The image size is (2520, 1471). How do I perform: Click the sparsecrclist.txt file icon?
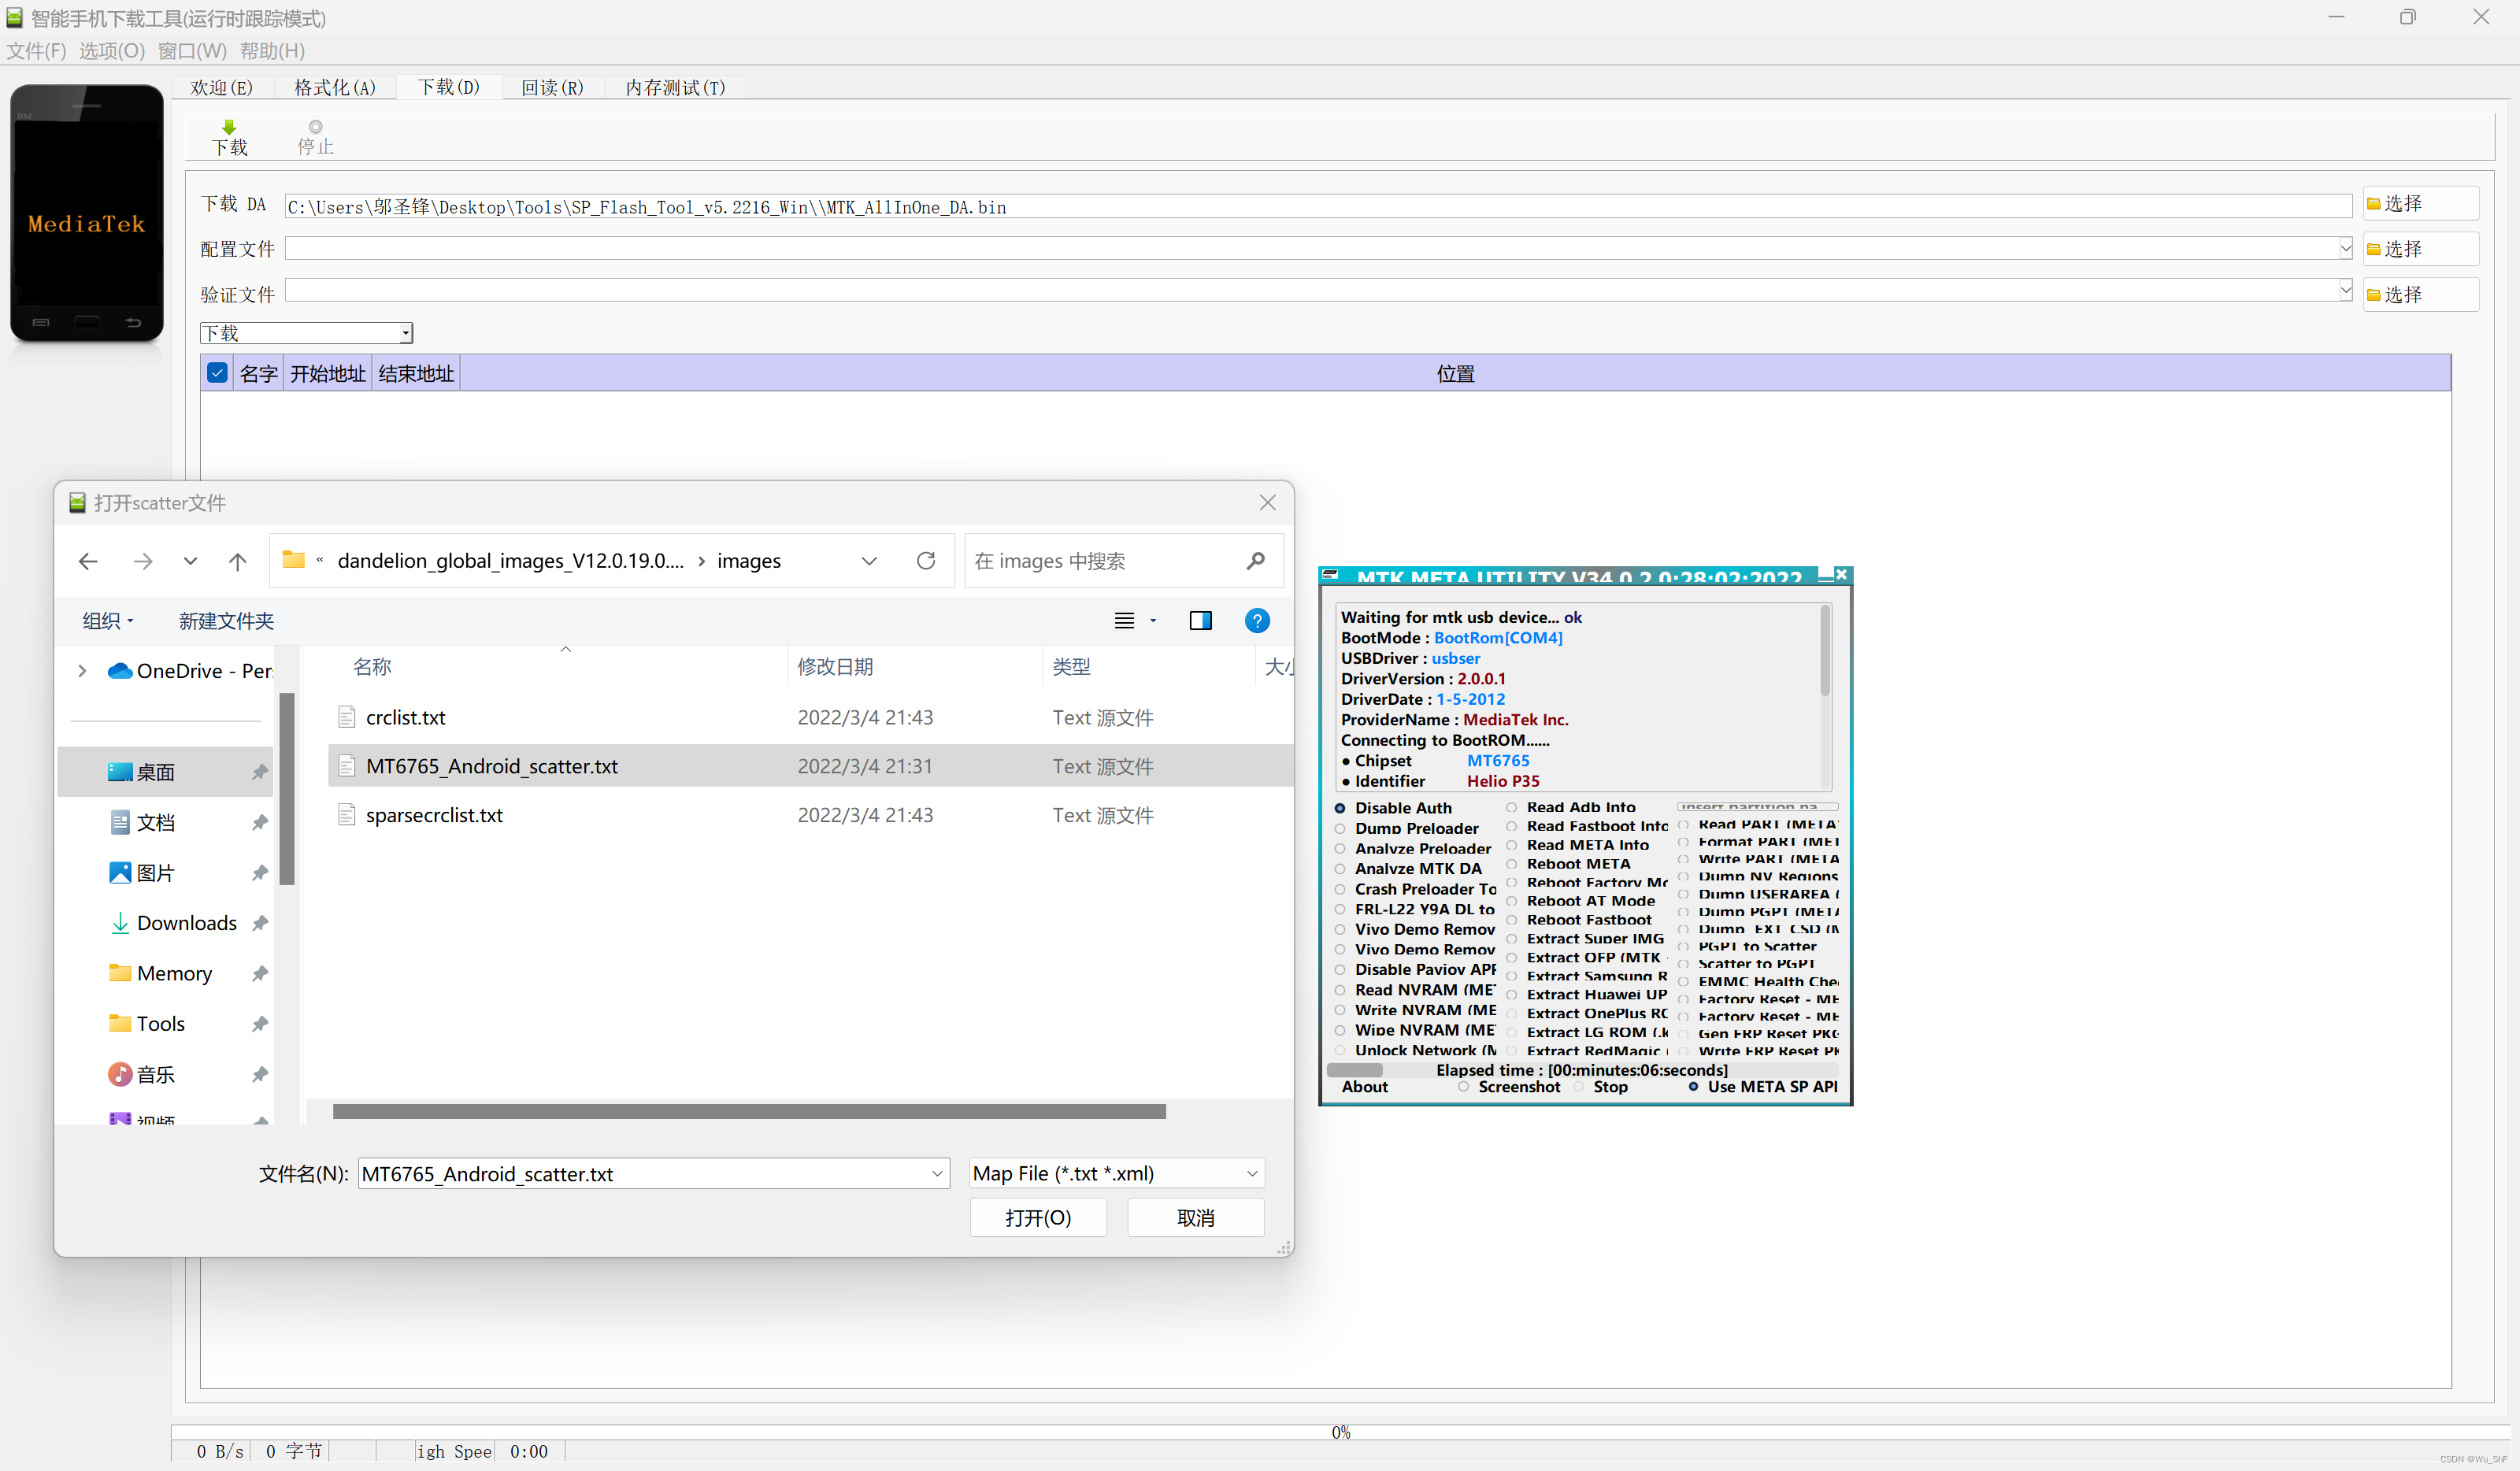346,815
